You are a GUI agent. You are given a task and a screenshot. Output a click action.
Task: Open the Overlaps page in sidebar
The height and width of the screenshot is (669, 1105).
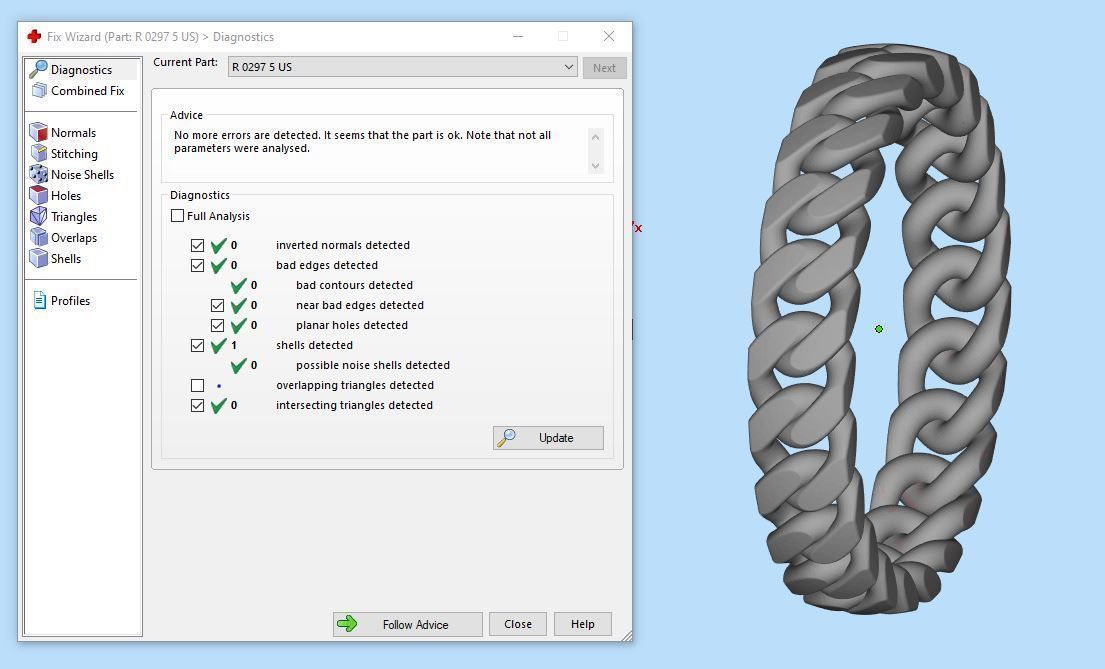[x=74, y=238]
